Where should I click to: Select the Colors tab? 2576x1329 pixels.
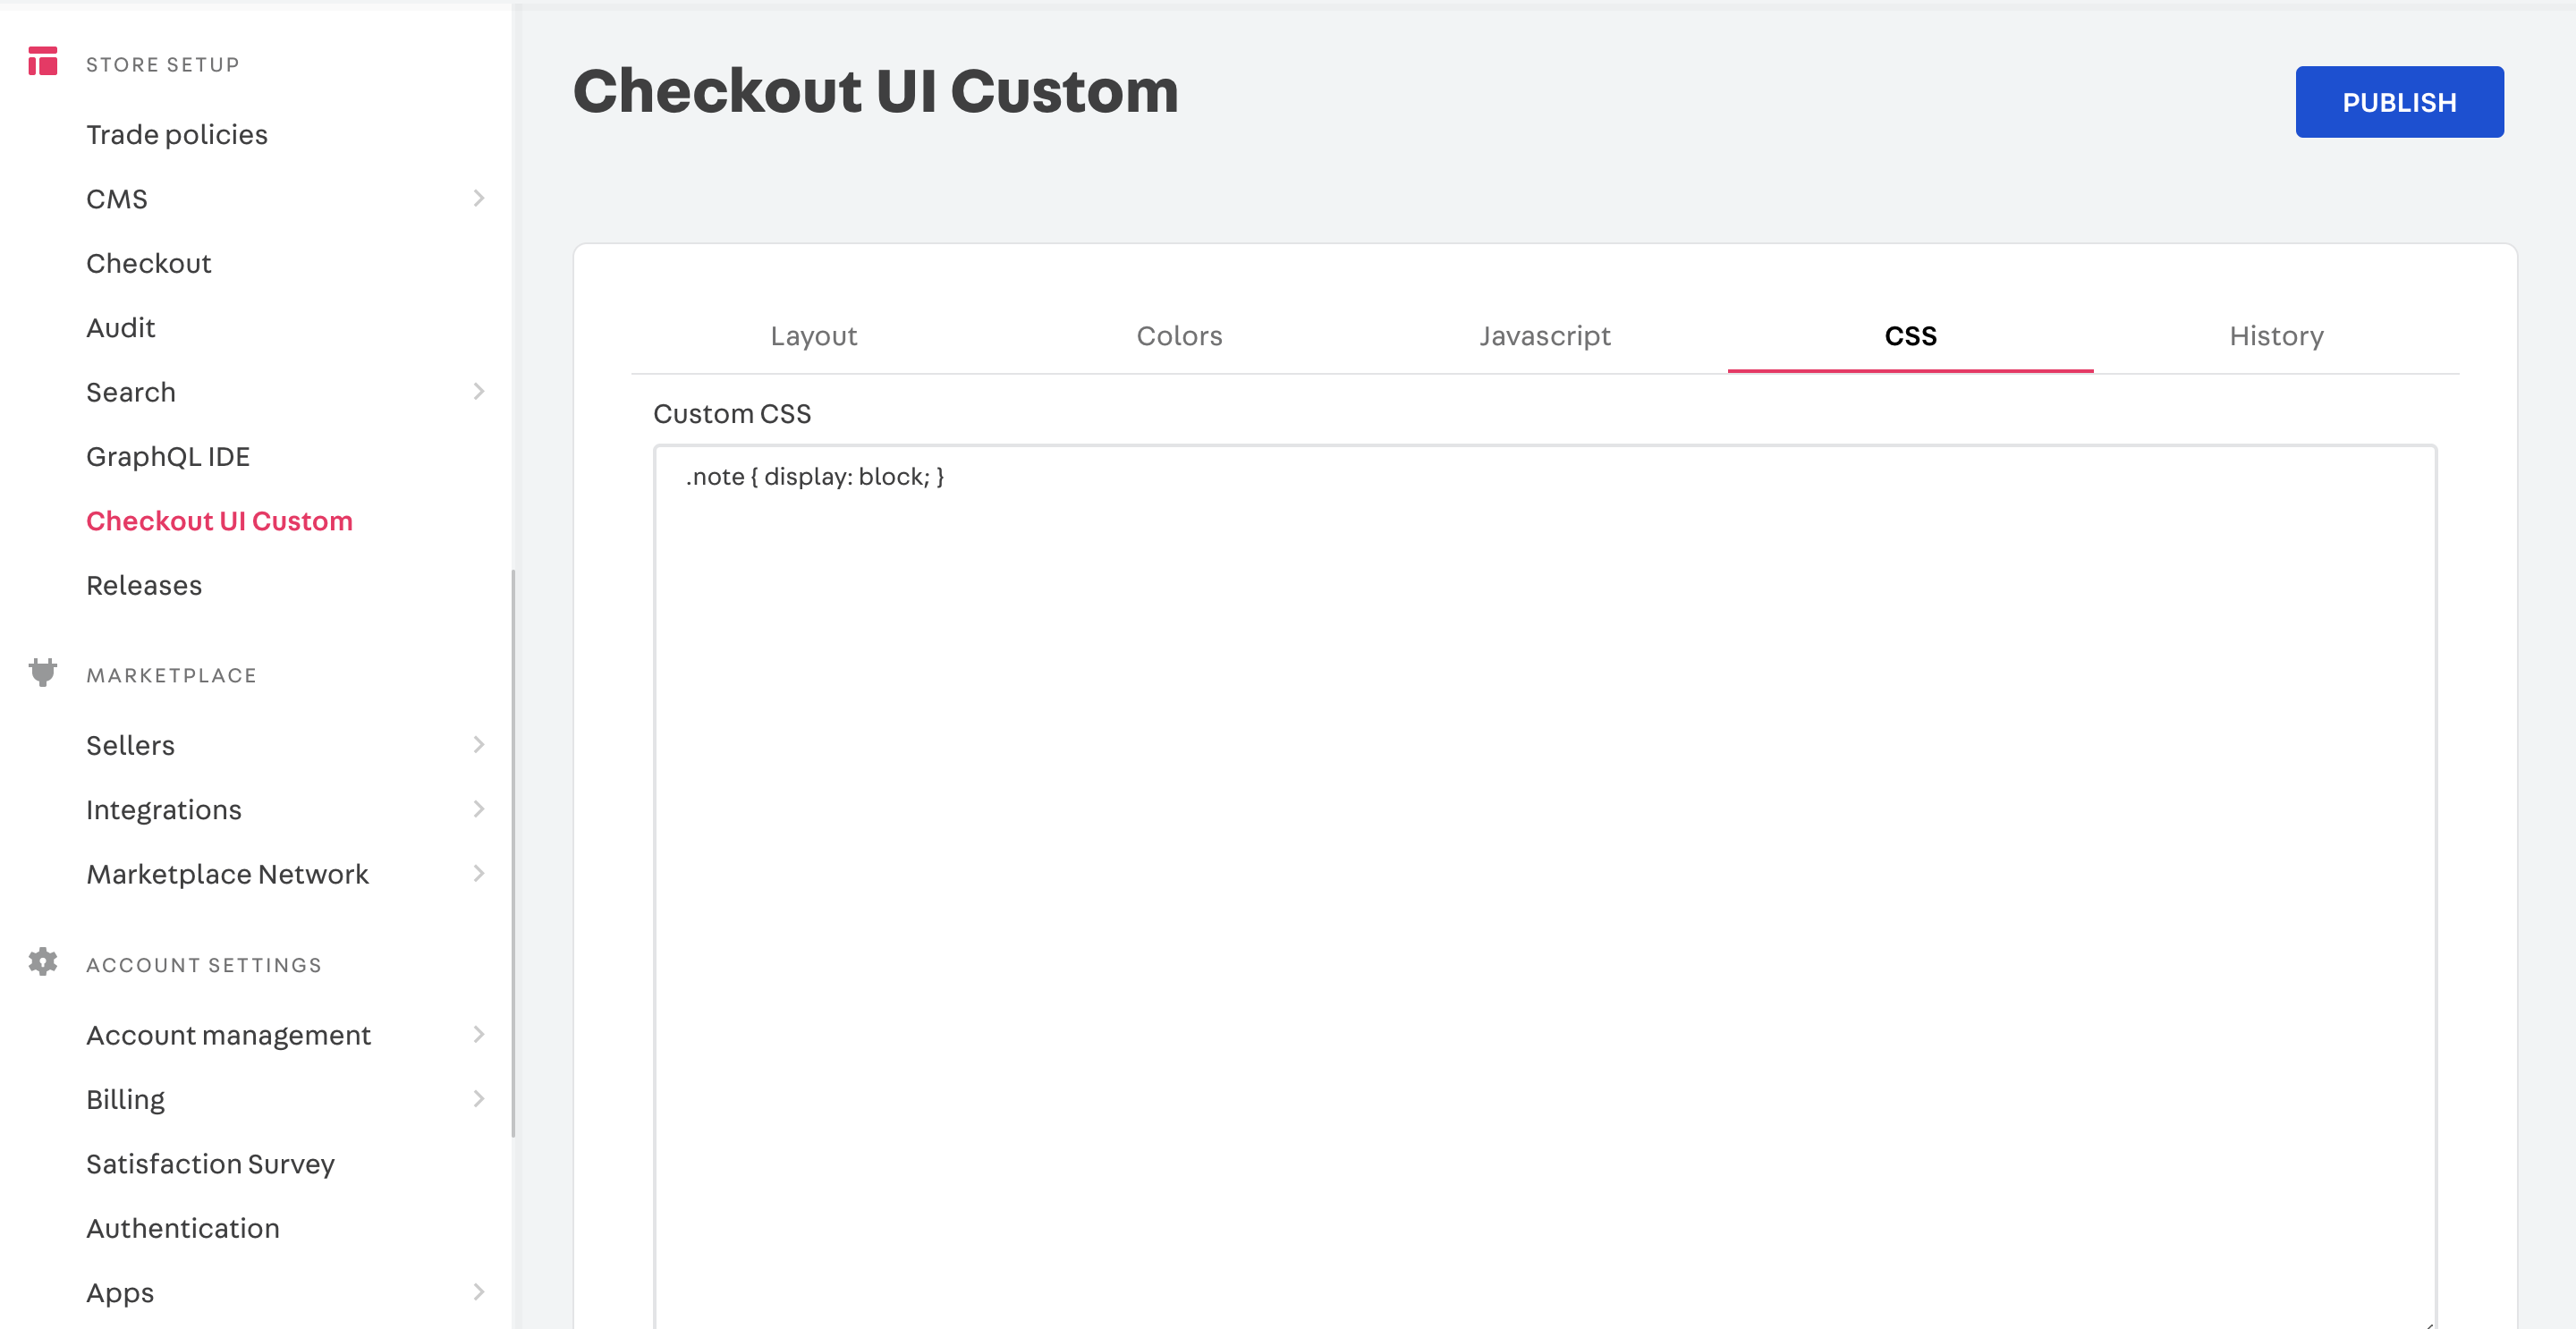pyautogui.click(x=1179, y=336)
